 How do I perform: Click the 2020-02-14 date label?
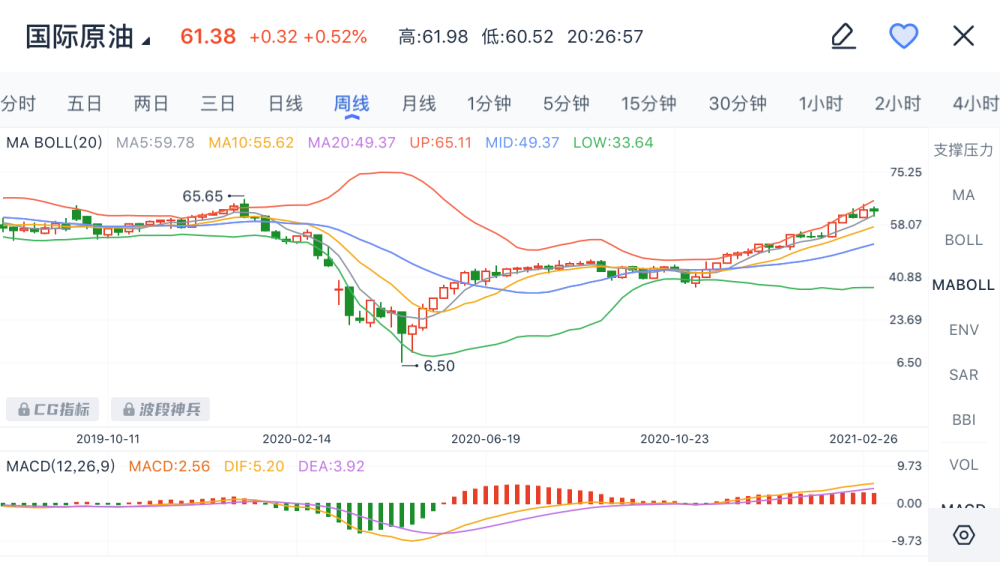[297, 439]
